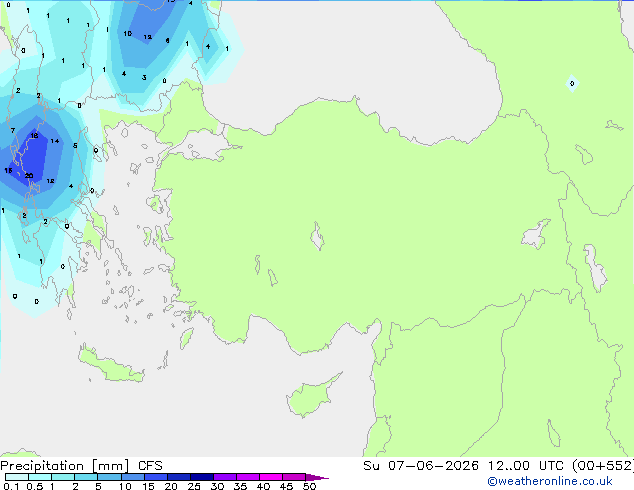Click the legend swatch between 0.5 and 1
Viewport: 634px width, 490px height.
click(40, 477)
